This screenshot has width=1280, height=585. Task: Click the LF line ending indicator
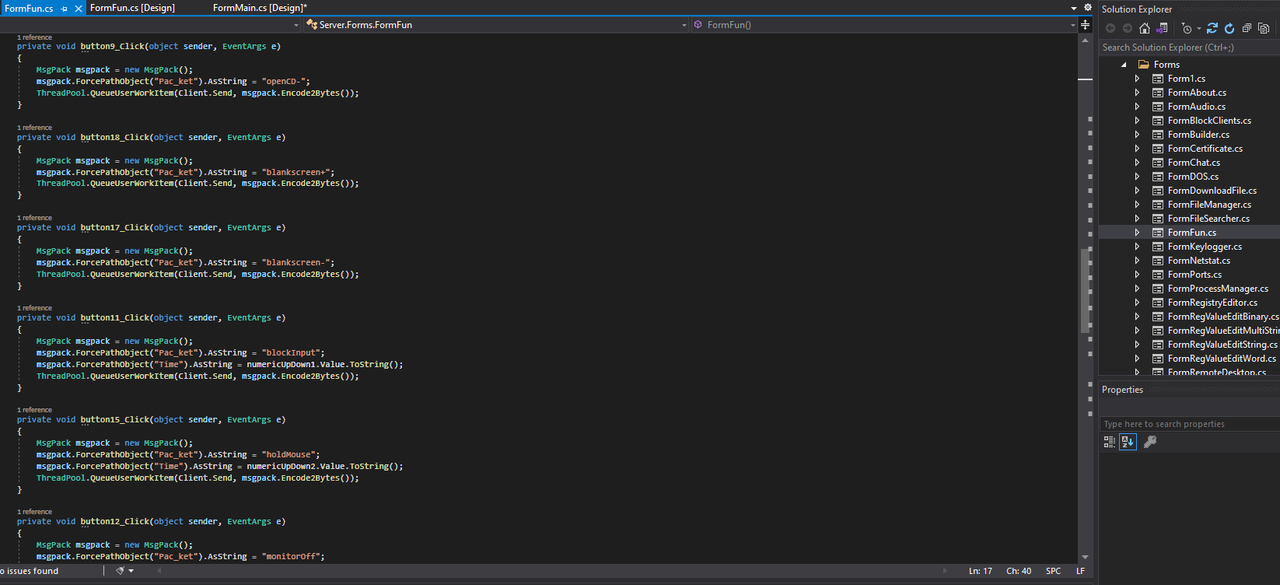(x=1080, y=570)
